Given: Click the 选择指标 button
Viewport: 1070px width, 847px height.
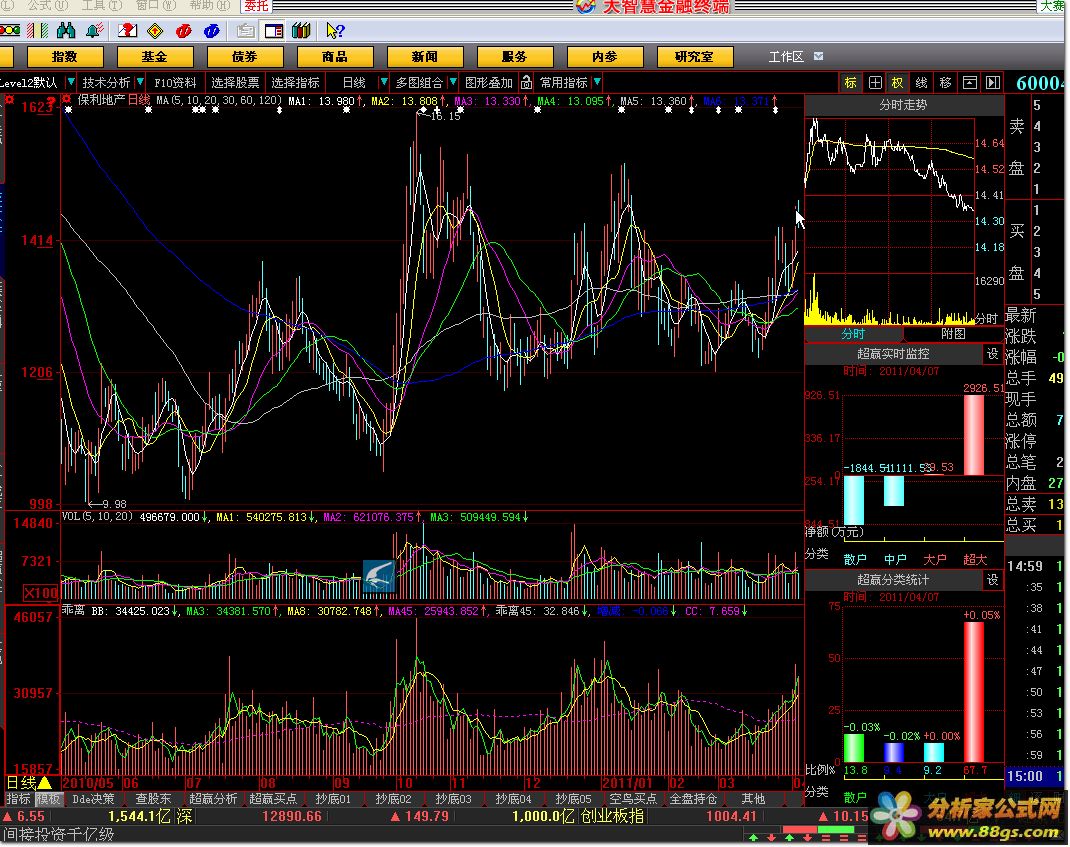Looking at the screenshot, I should point(295,83).
